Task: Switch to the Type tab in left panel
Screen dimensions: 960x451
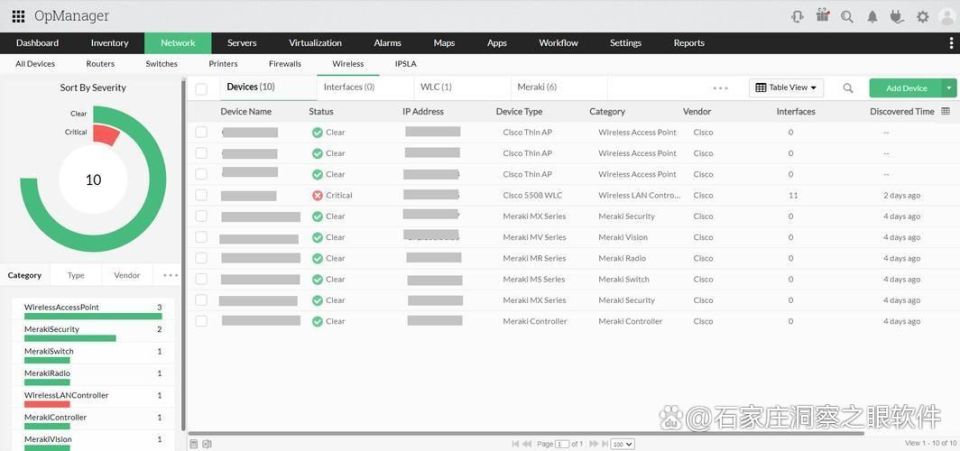Action: pos(76,275)
